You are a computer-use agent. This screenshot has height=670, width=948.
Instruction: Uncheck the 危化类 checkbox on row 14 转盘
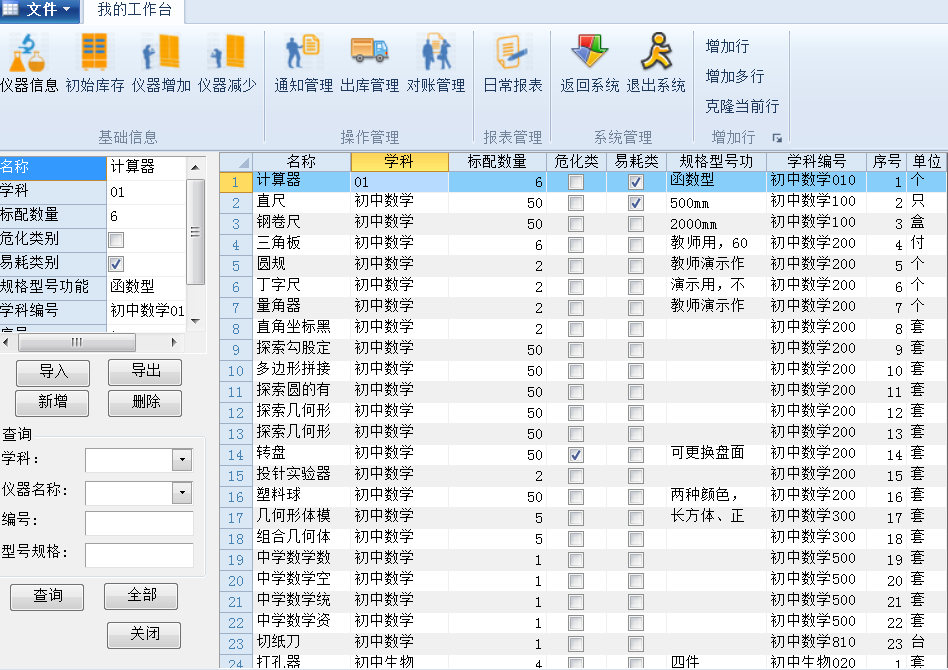575,454
